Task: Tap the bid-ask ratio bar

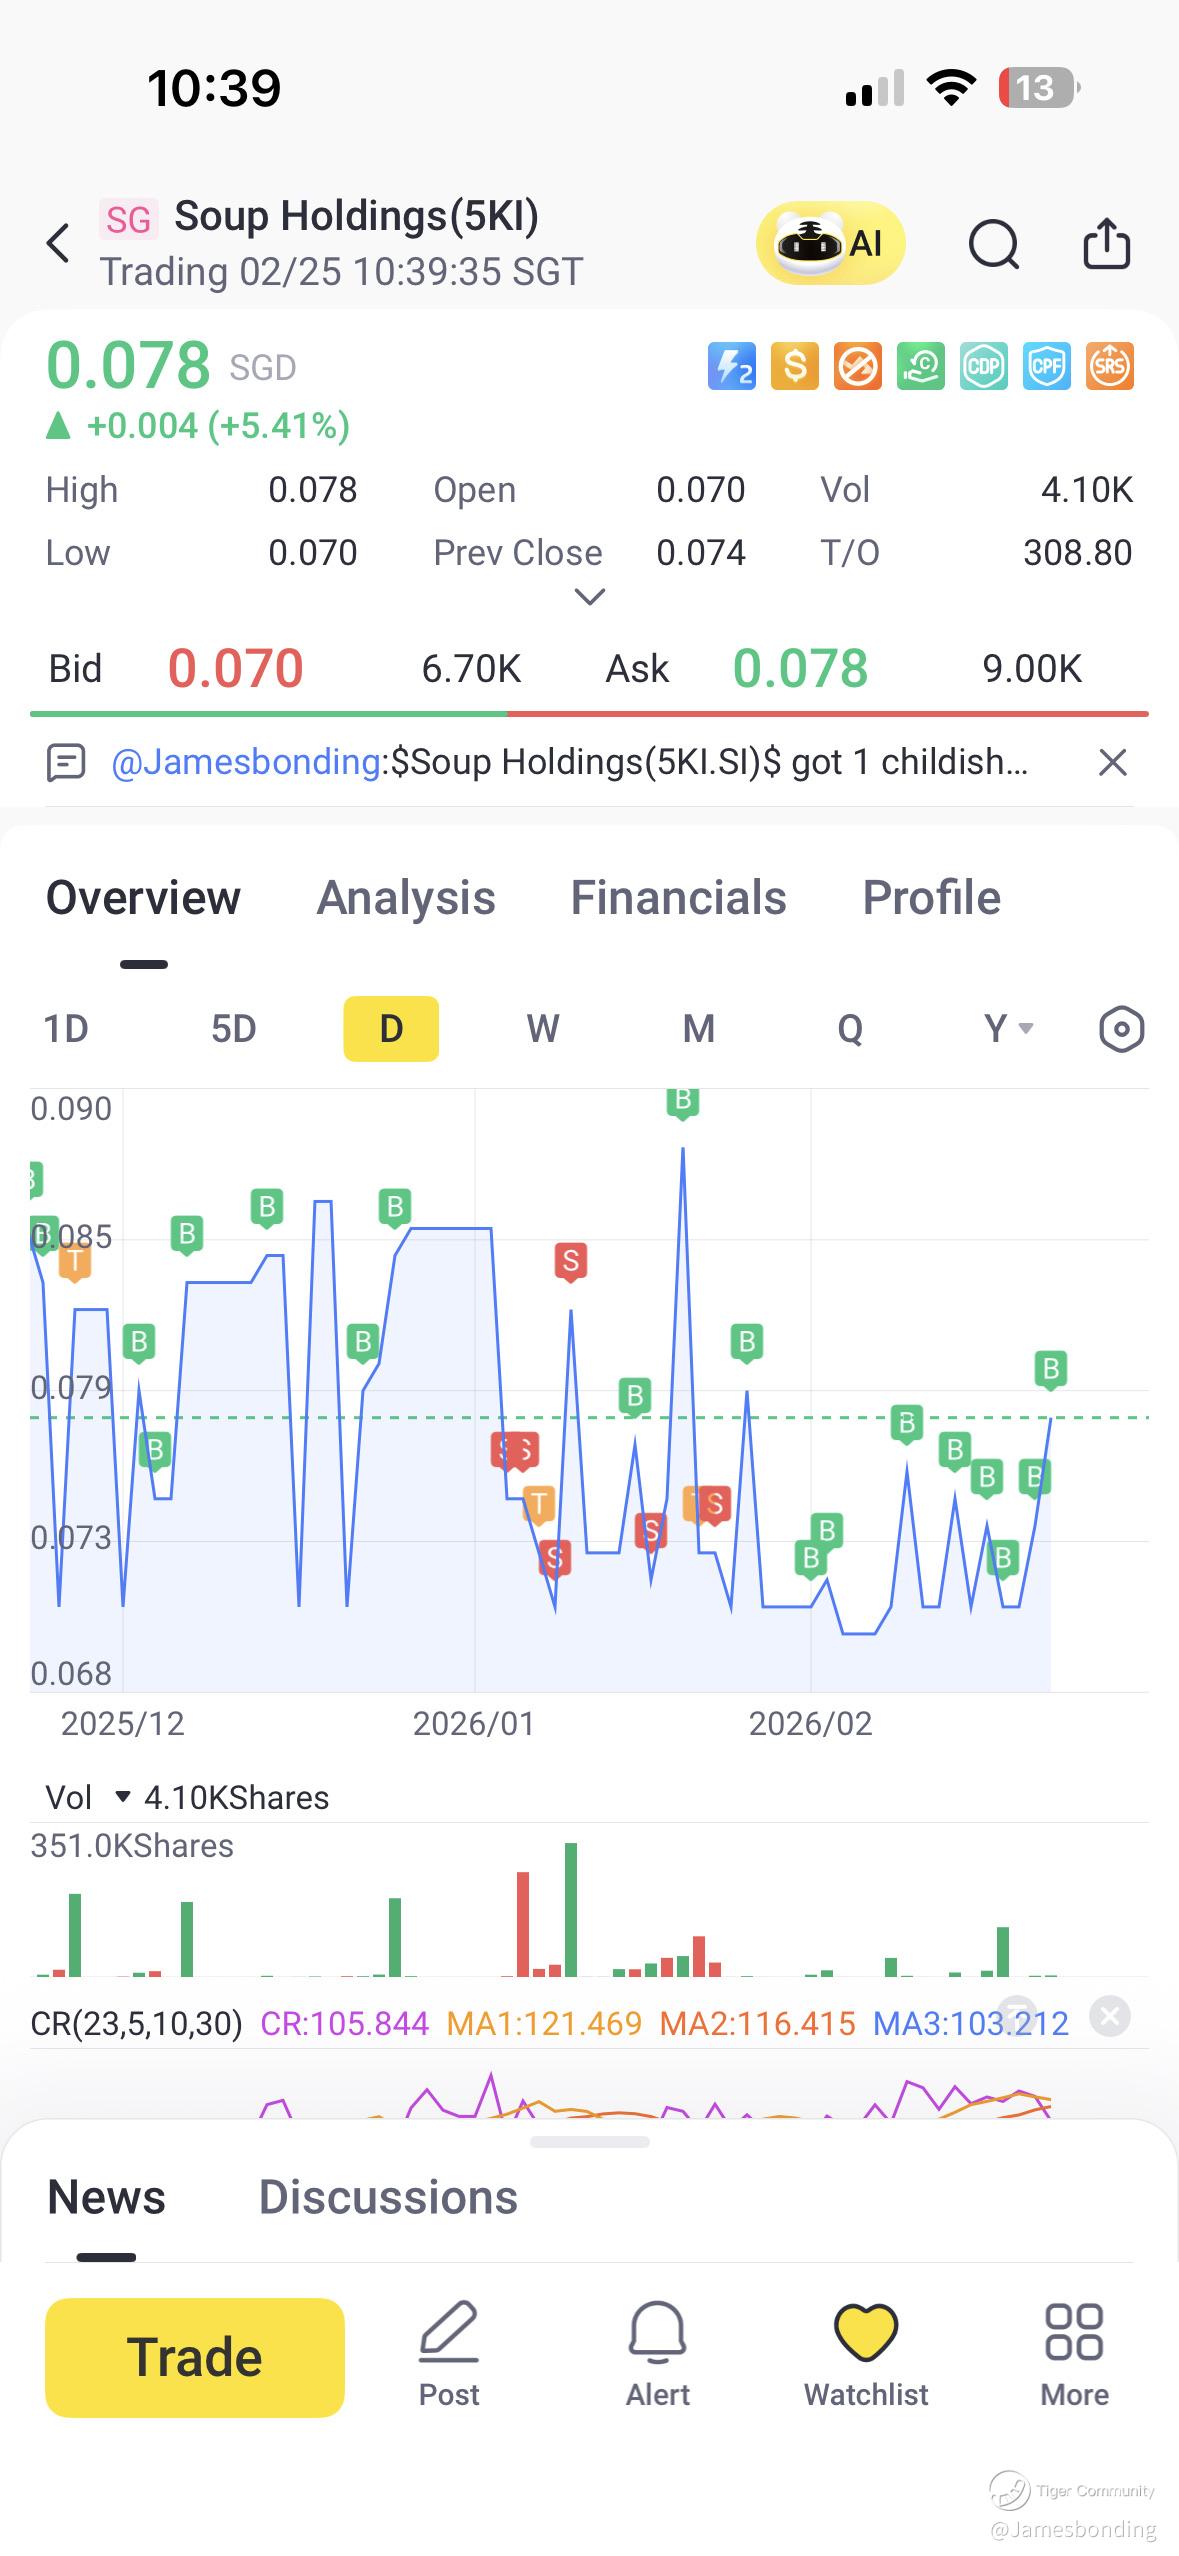Action: [x=589, y=713]
